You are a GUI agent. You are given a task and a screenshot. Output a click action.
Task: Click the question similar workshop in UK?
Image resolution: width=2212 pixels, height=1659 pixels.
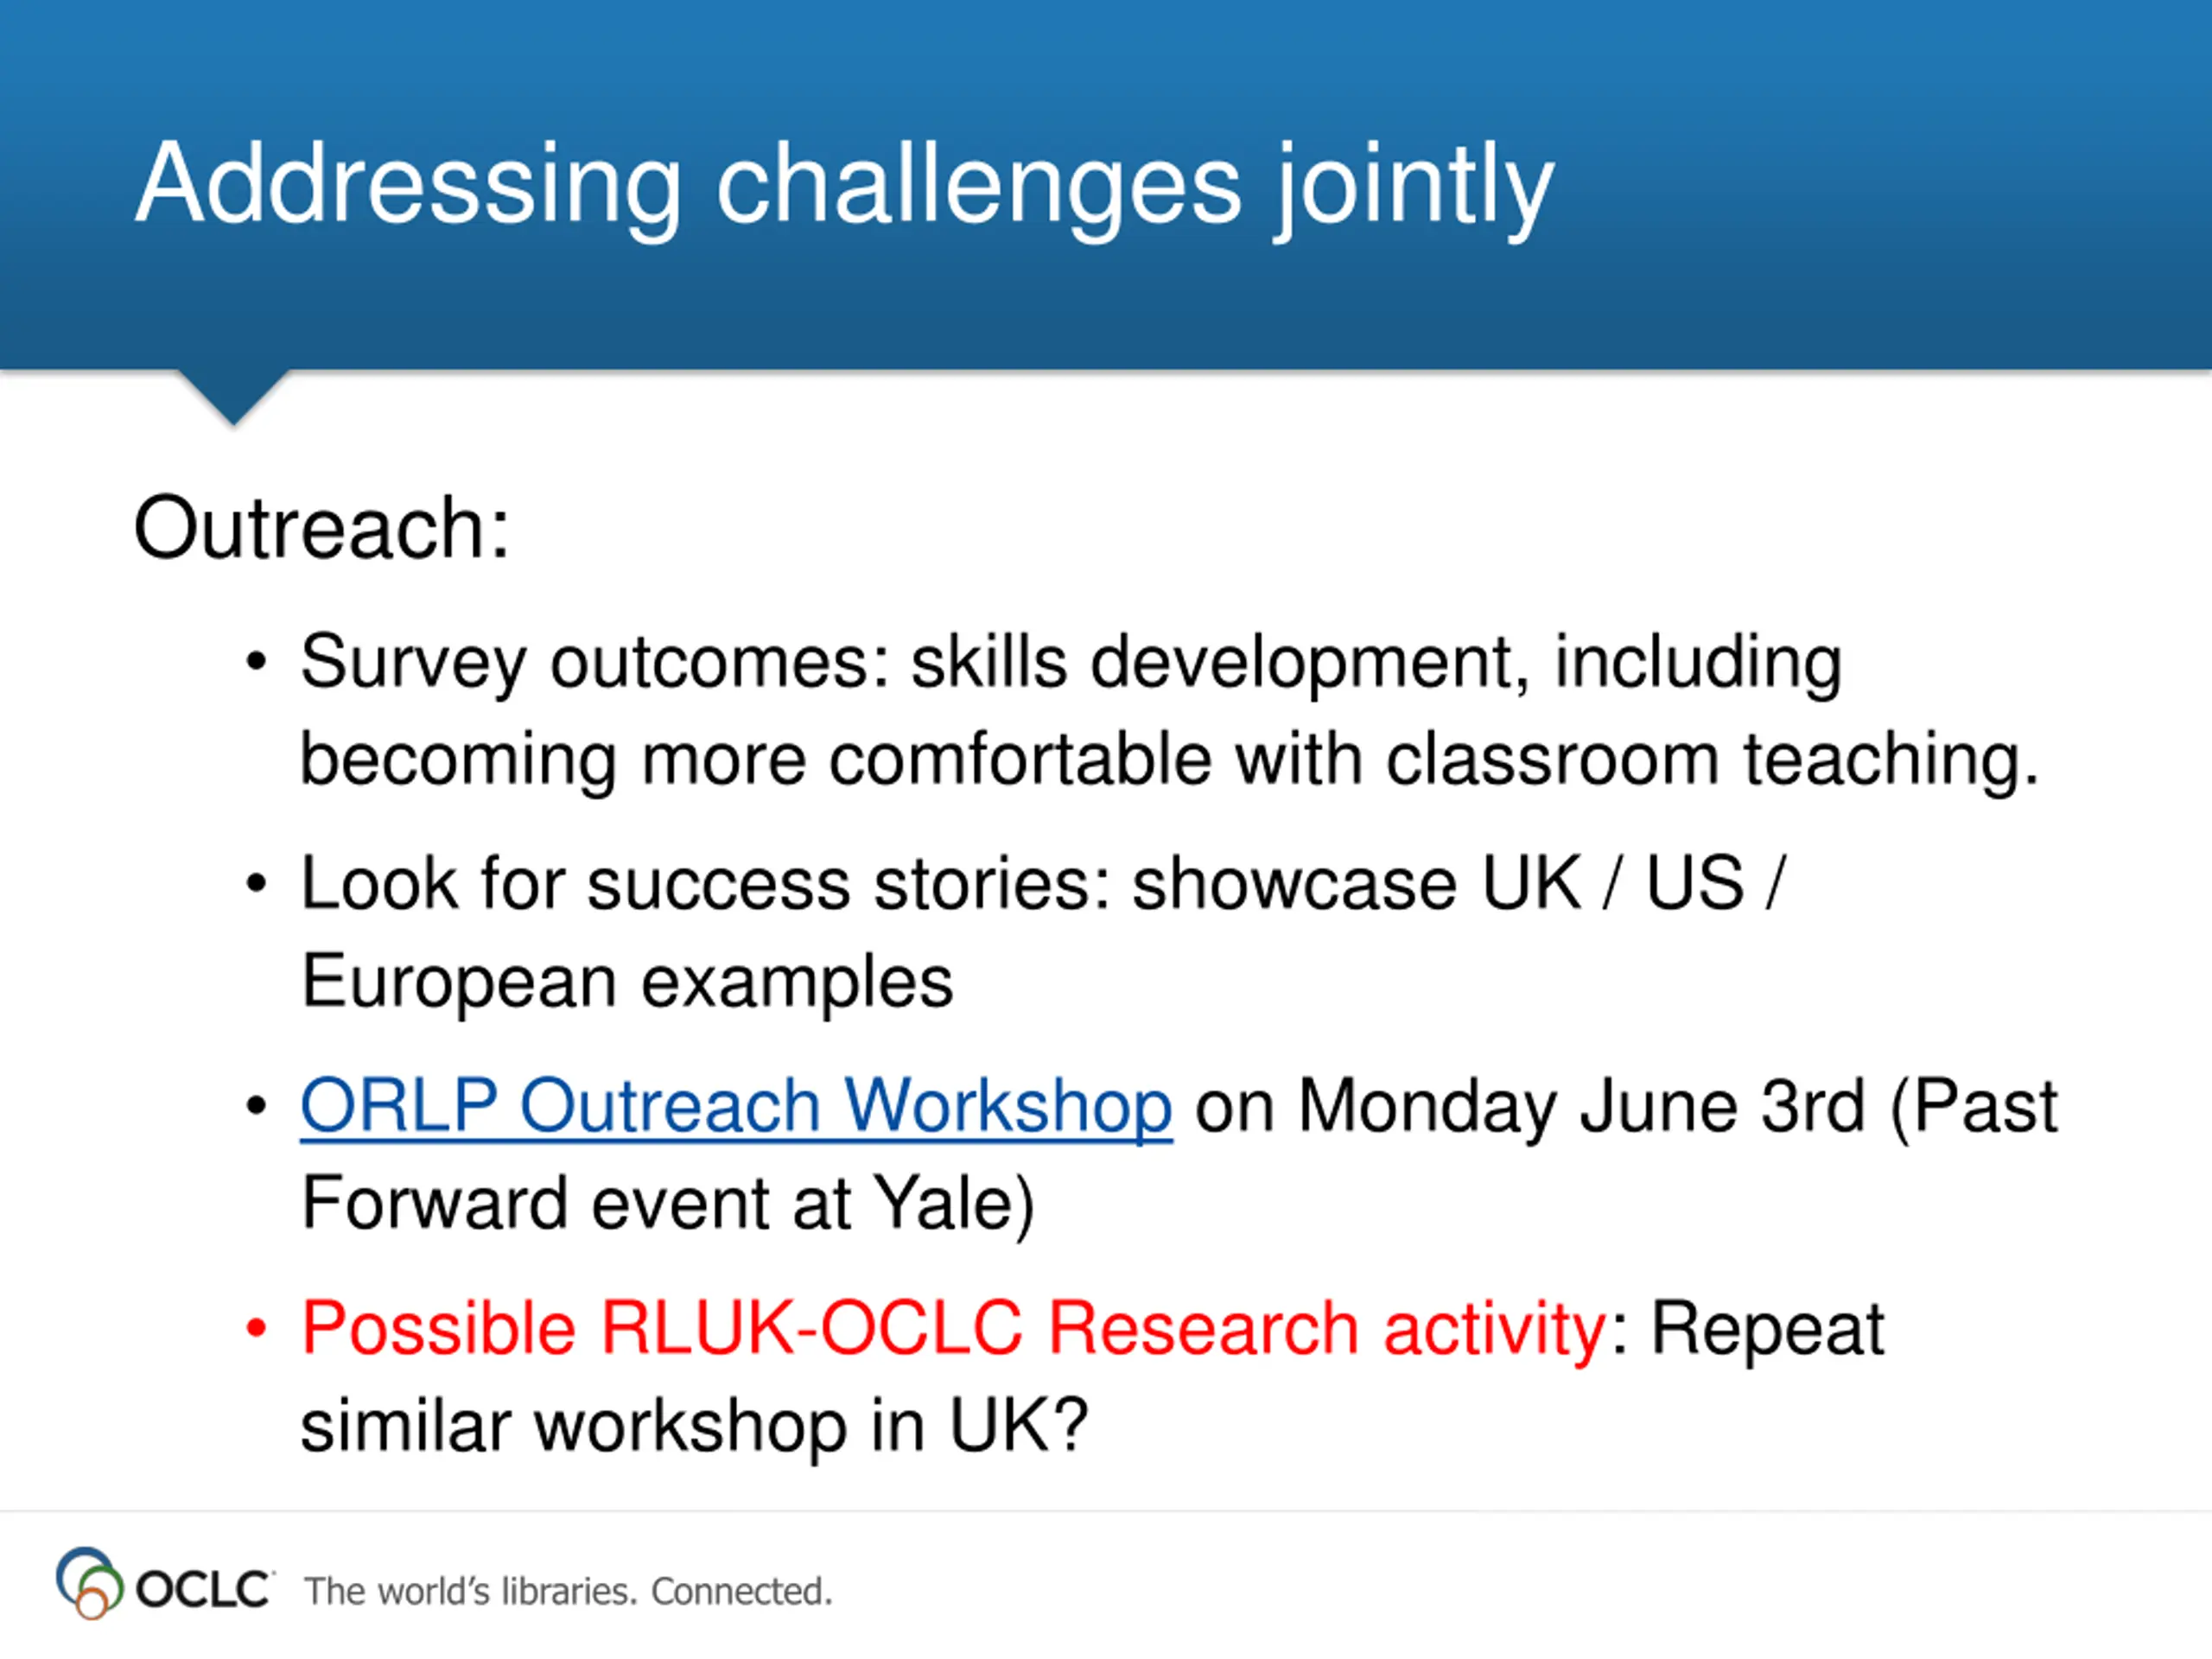(x=694, y=1426)
